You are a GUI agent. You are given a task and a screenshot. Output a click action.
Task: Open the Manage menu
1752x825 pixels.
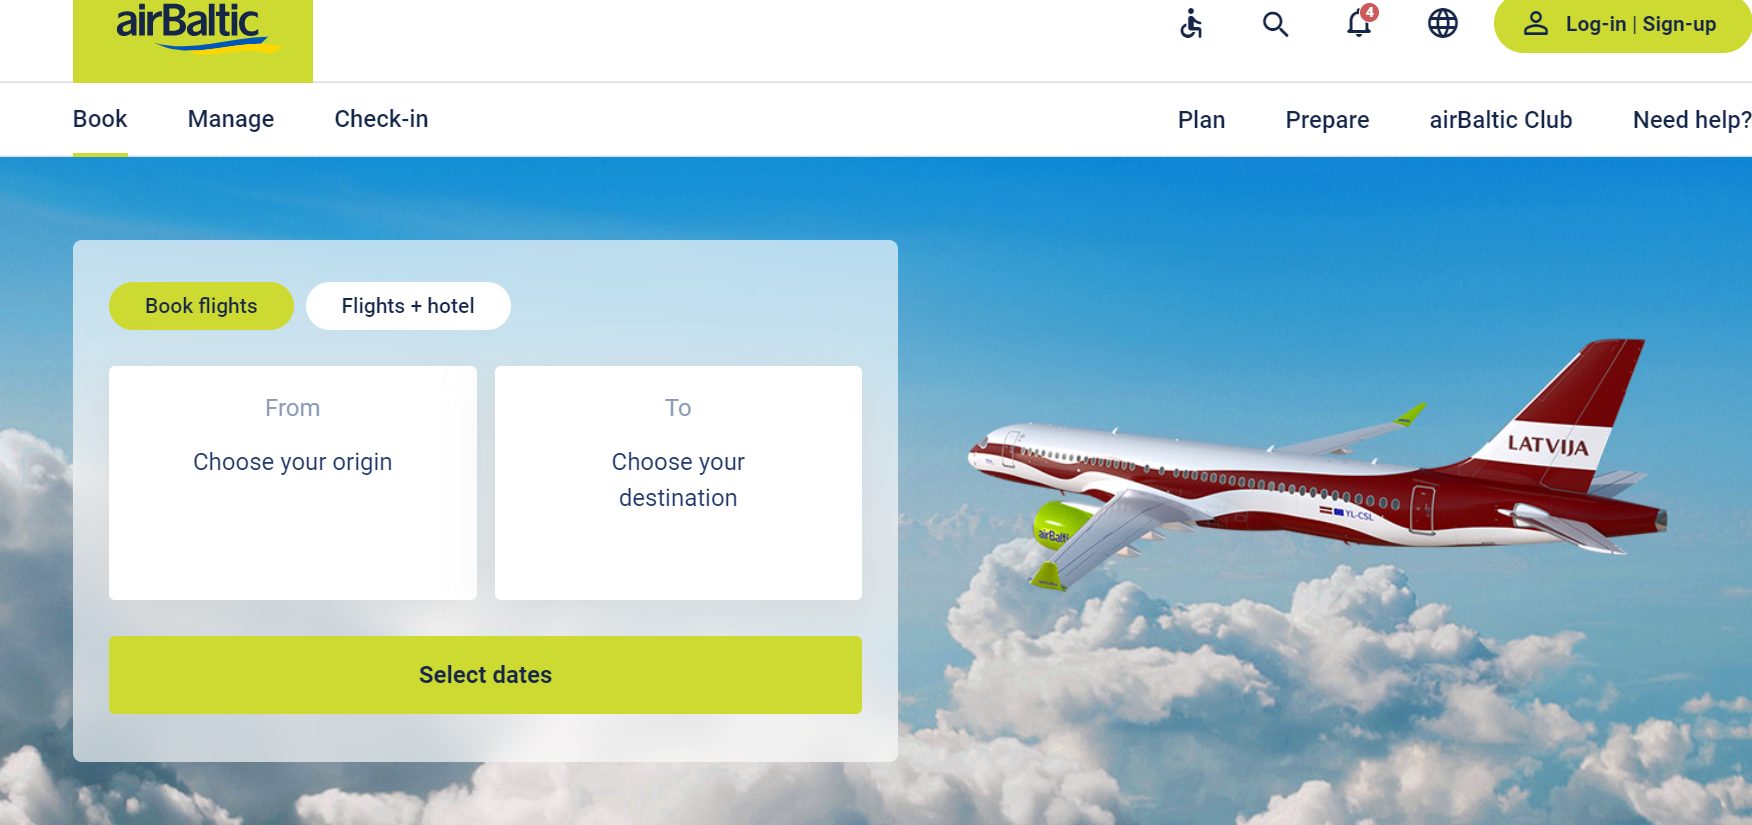231,119
